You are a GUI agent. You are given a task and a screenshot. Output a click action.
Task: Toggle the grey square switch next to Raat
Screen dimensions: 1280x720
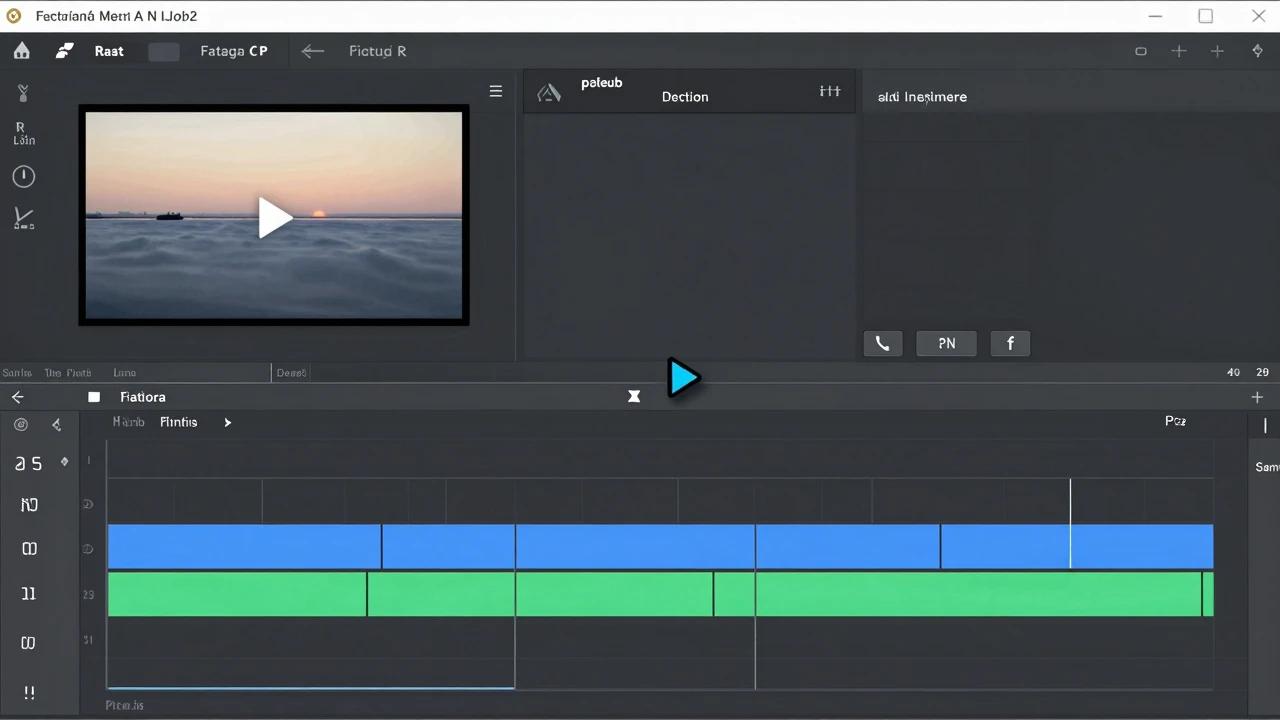pyautogui.click(x=164, y=52)
